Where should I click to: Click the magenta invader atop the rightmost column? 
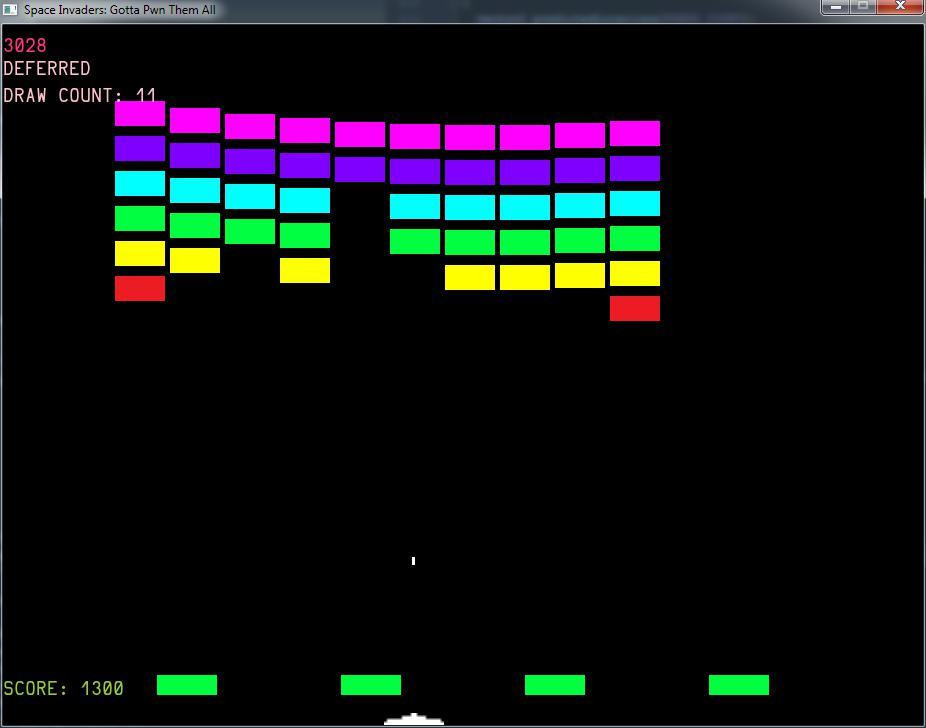point(635,133)
